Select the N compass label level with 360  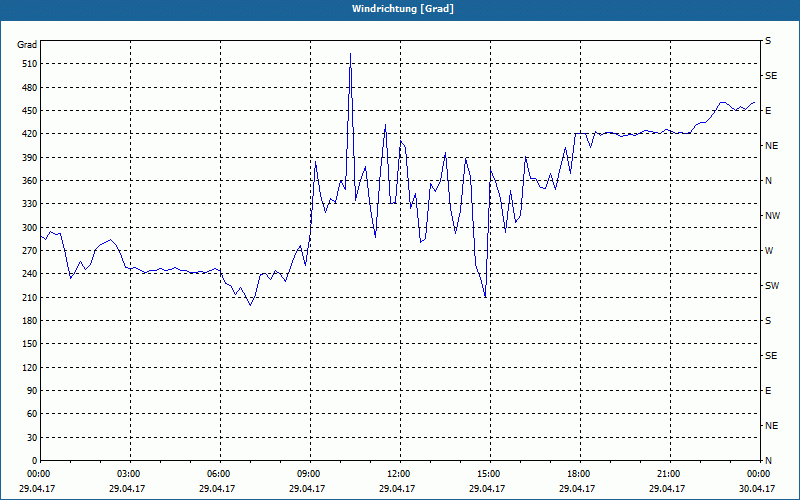tap(768, 181)
